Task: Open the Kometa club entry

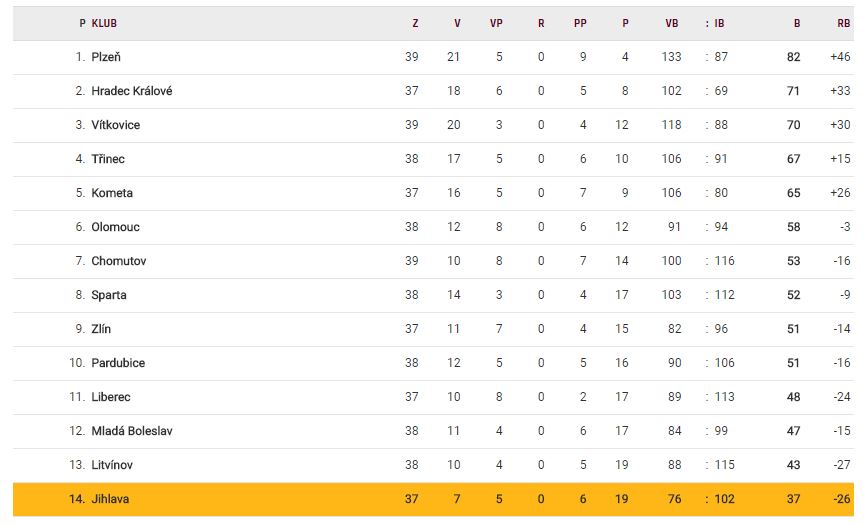Action: pos(112,193)
